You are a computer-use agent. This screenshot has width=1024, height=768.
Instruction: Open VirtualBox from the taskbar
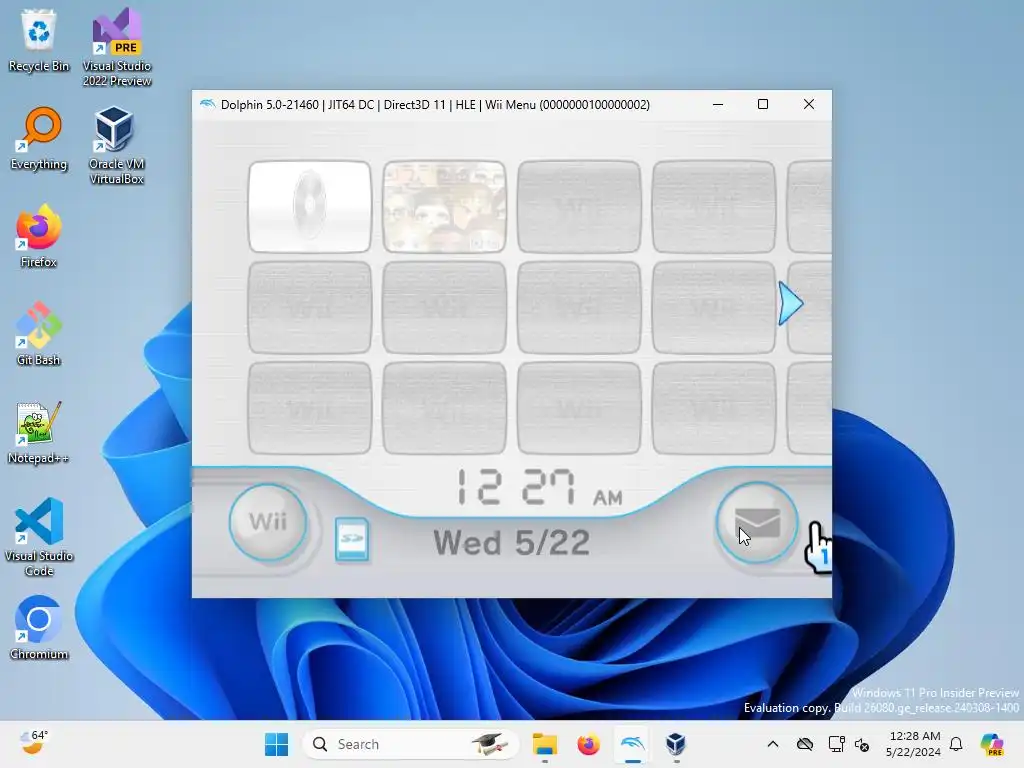coord(676,744)
